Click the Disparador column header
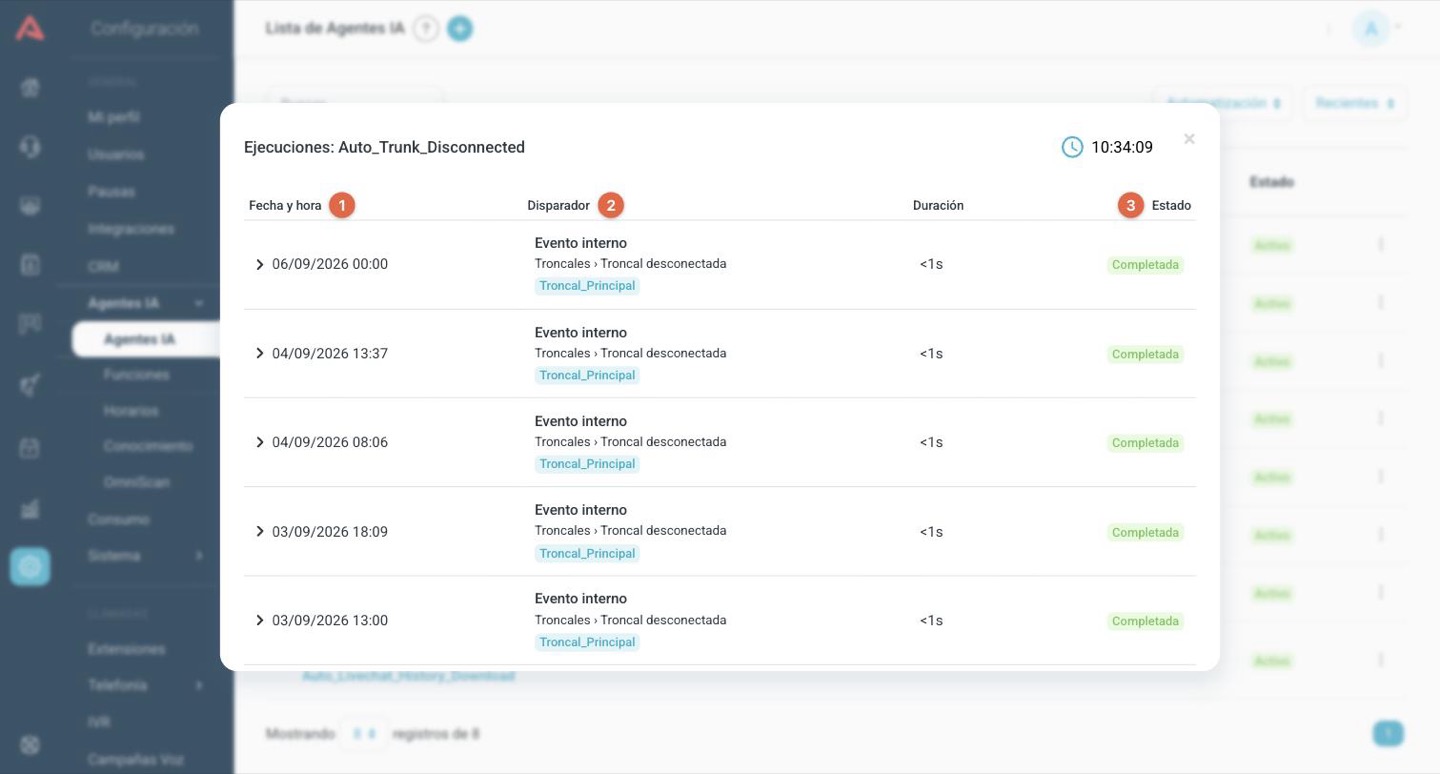 coord(558,206)
